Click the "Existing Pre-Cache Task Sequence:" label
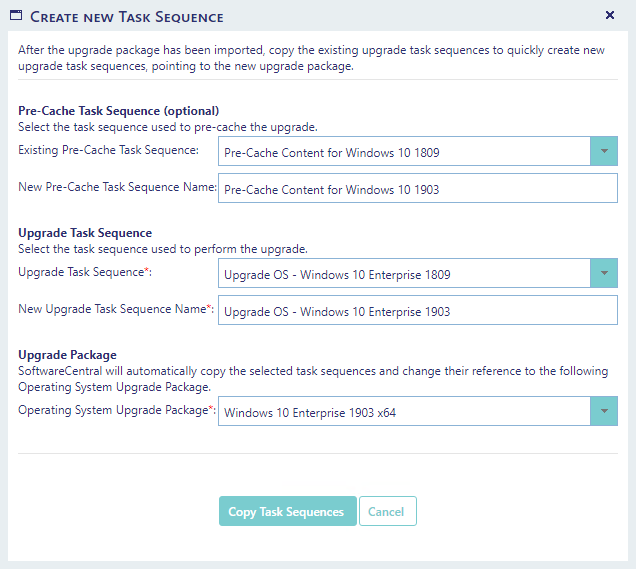Image resolution: width=636 pixels, height=569 pixels. point(109,150)
